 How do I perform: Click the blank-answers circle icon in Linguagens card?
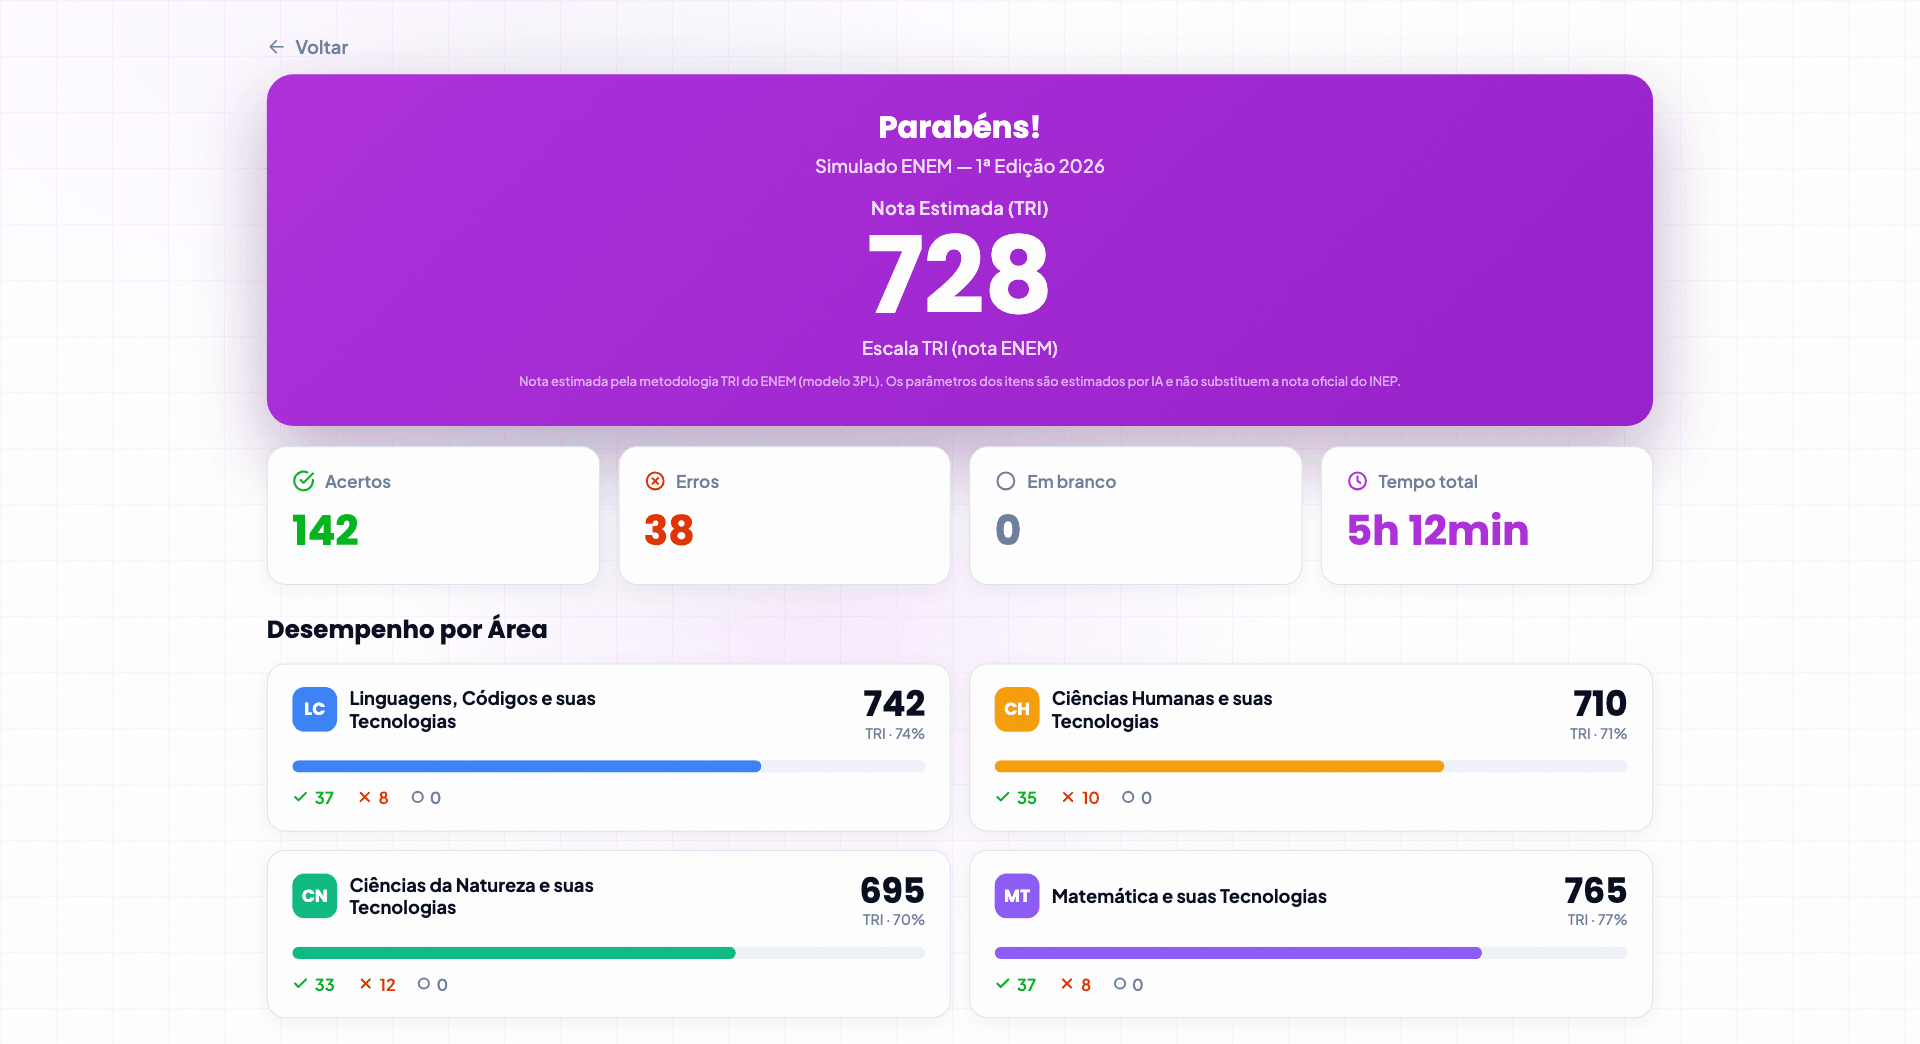pos(418,797)
